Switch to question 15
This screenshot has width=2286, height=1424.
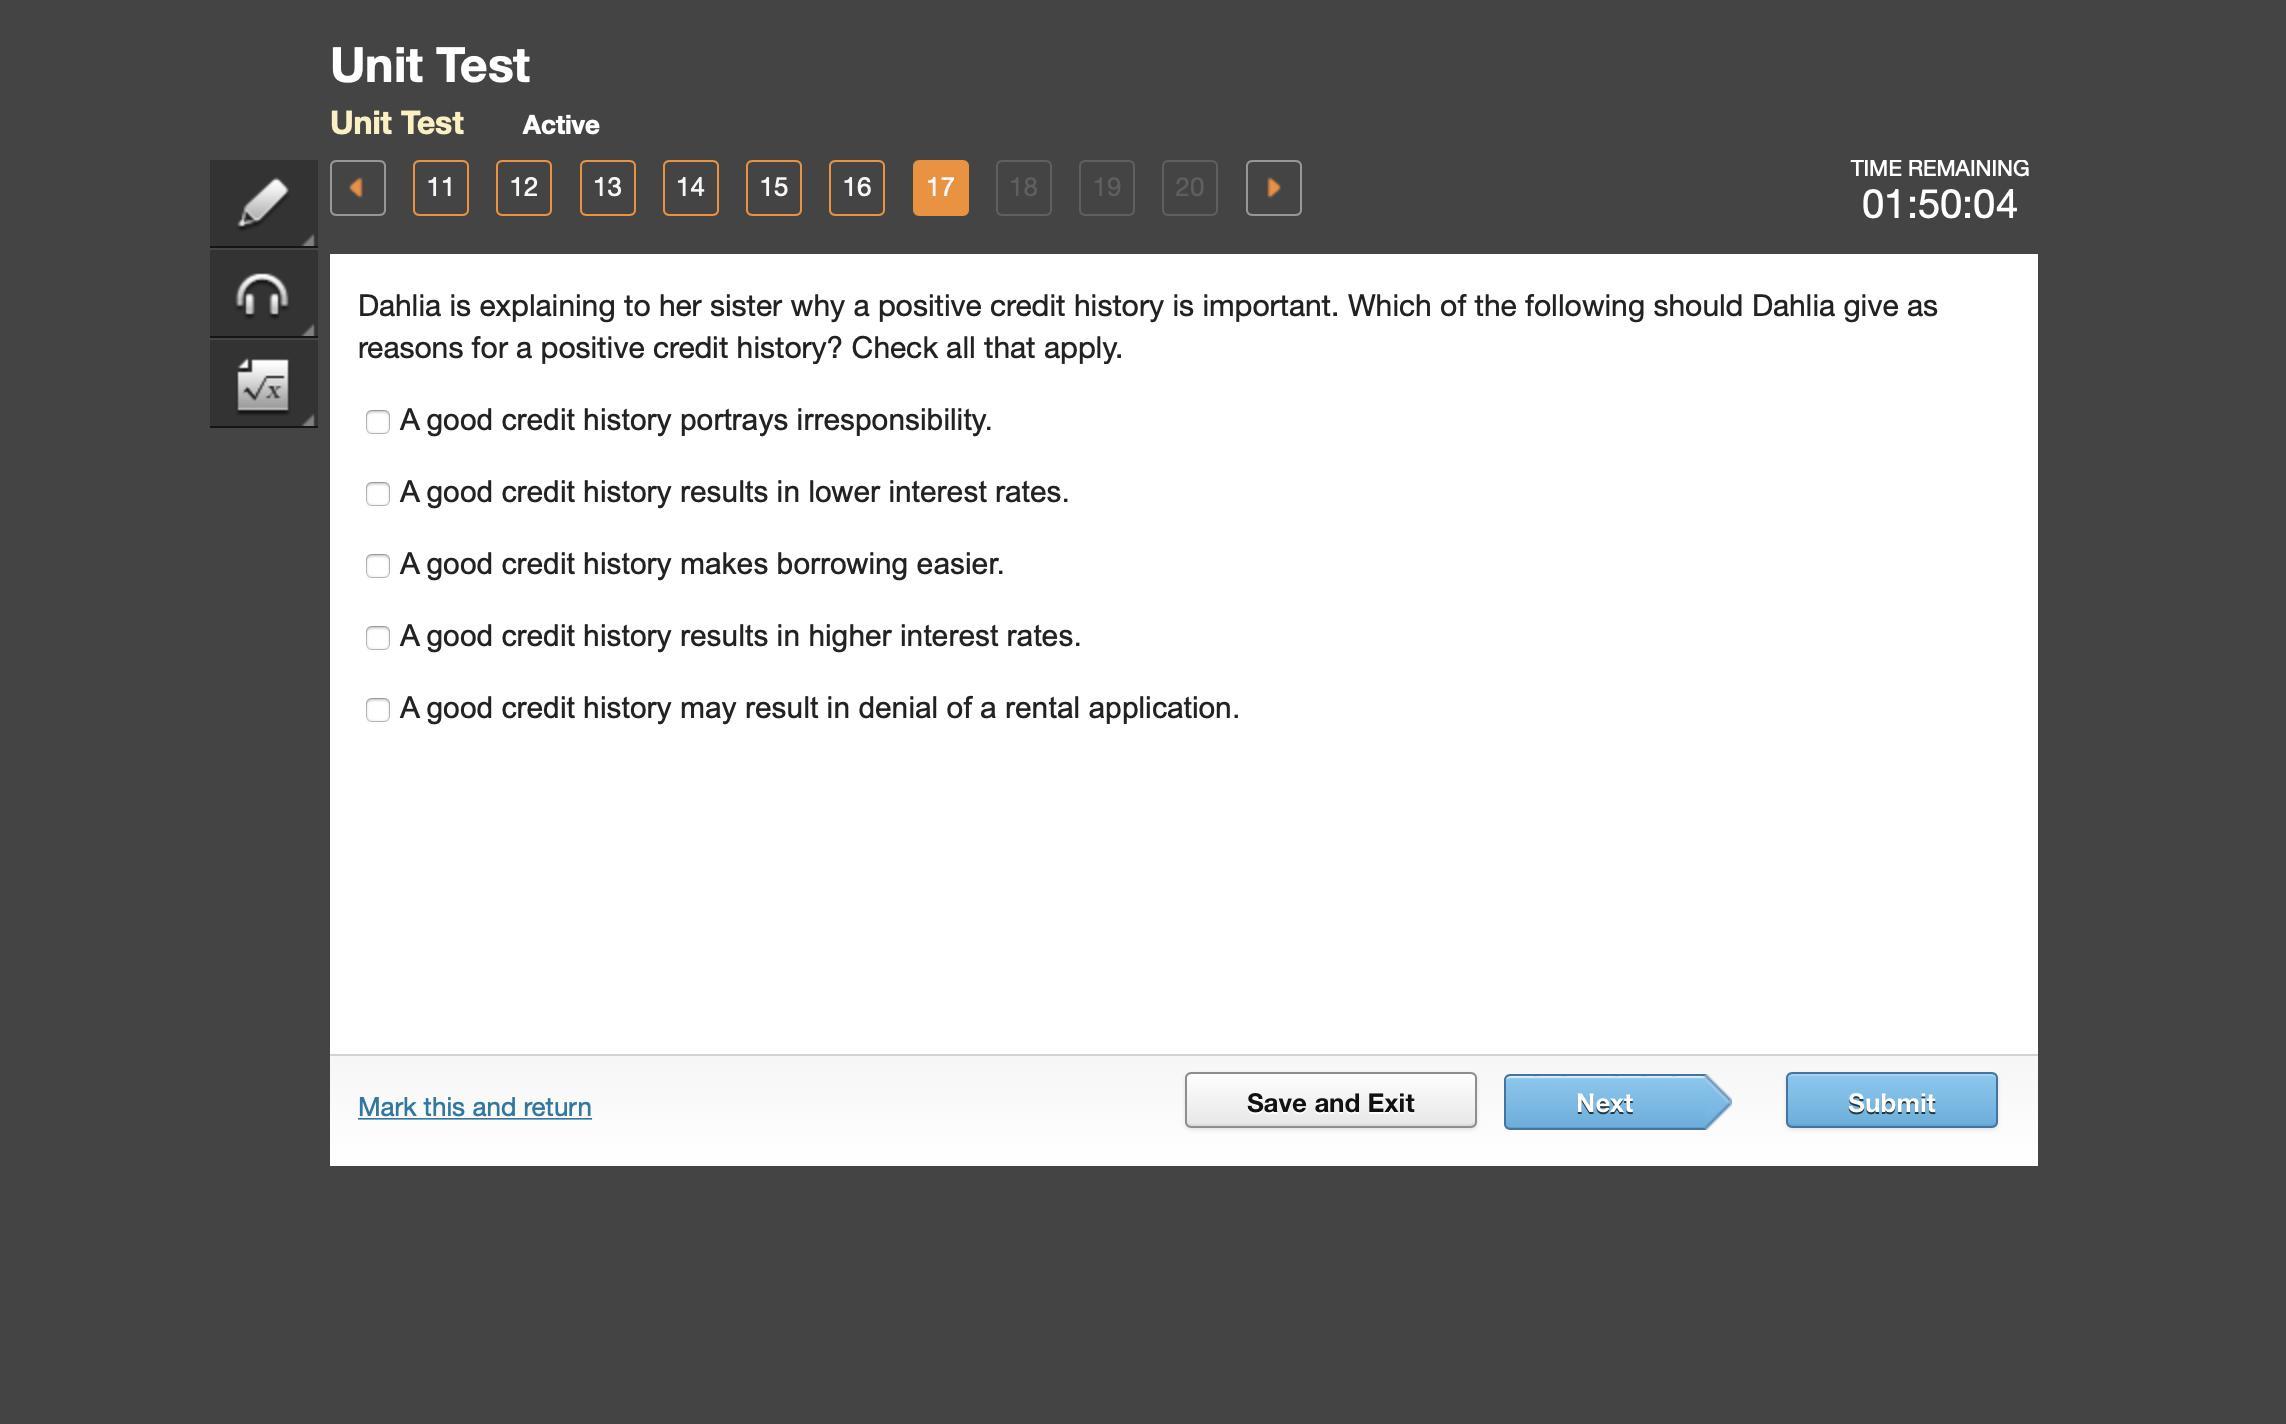tap(773, 188)
